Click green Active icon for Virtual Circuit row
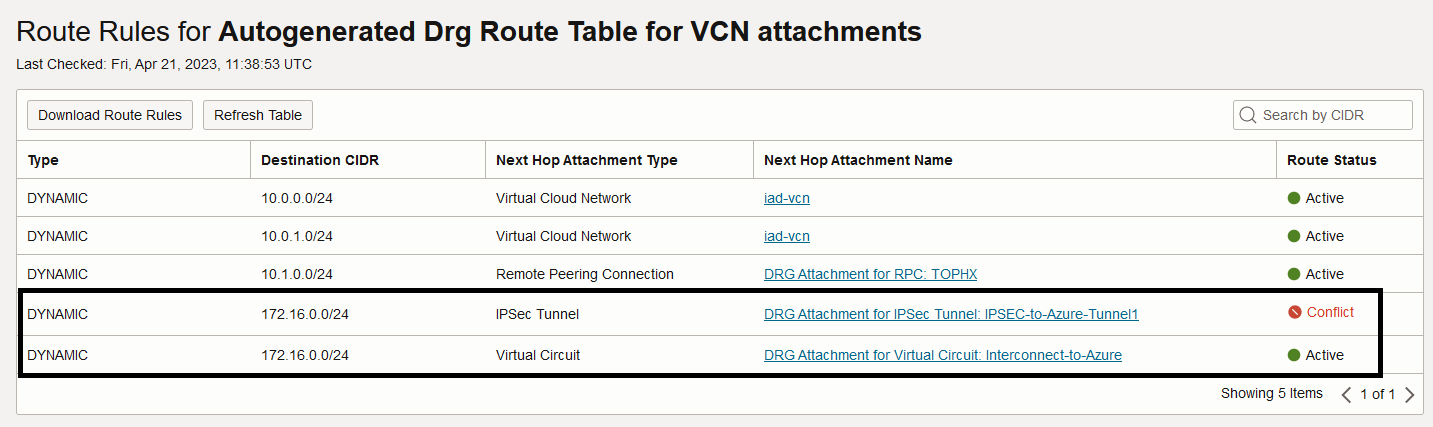 coord(1294,355)
